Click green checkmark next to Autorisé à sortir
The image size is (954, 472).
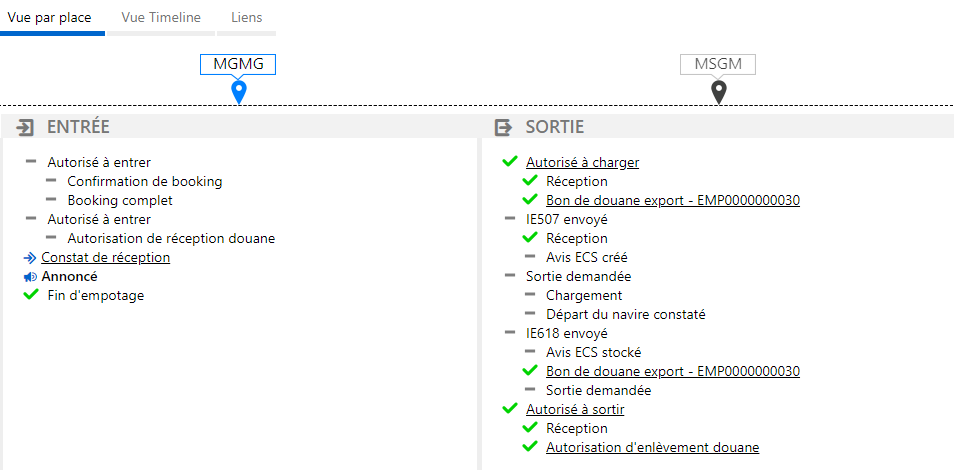click(x=509, y=409)
